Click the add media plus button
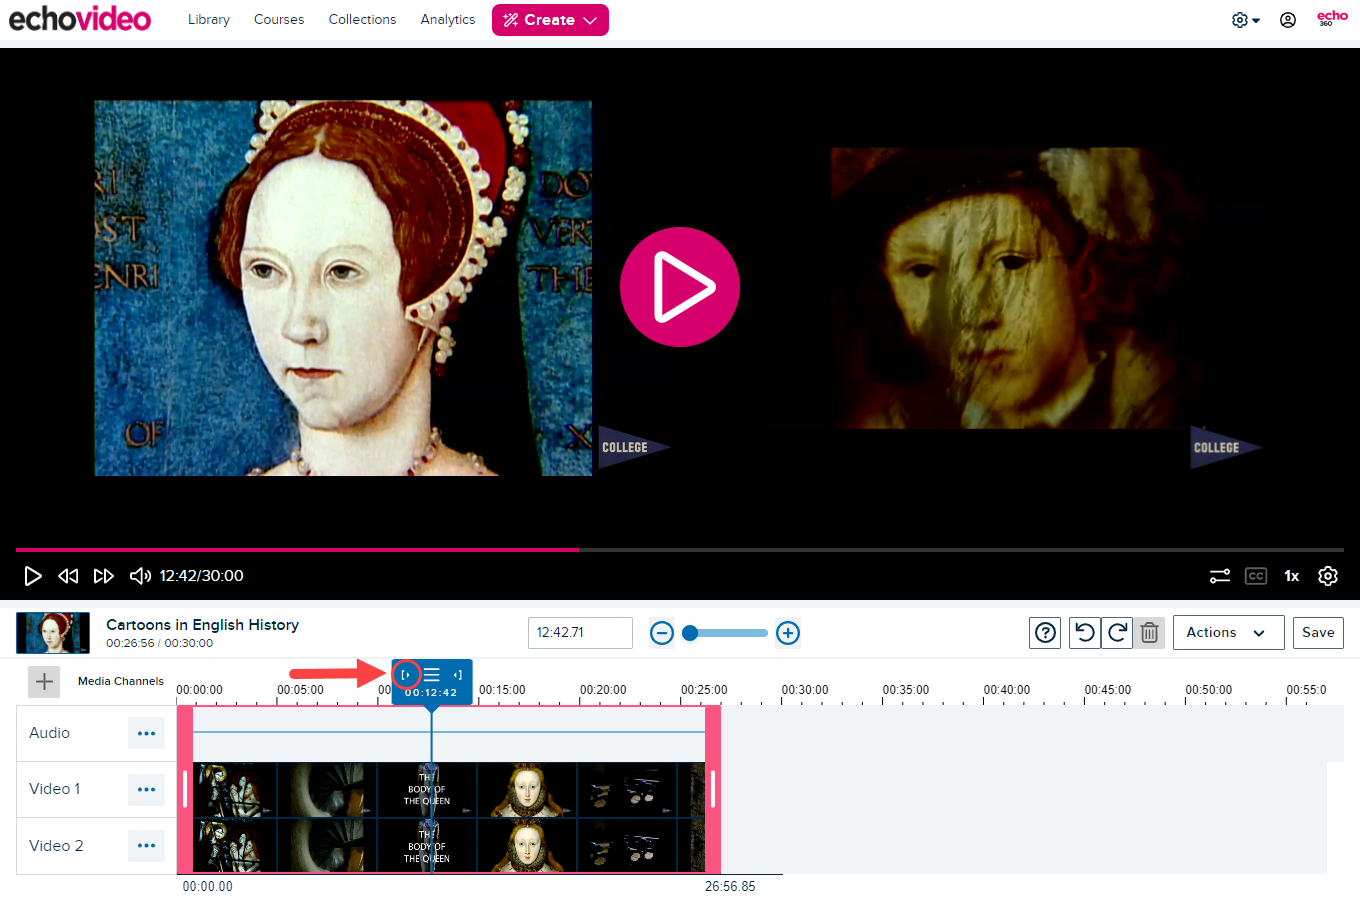This screenshot has height=921, width=1360. (44, 682)
